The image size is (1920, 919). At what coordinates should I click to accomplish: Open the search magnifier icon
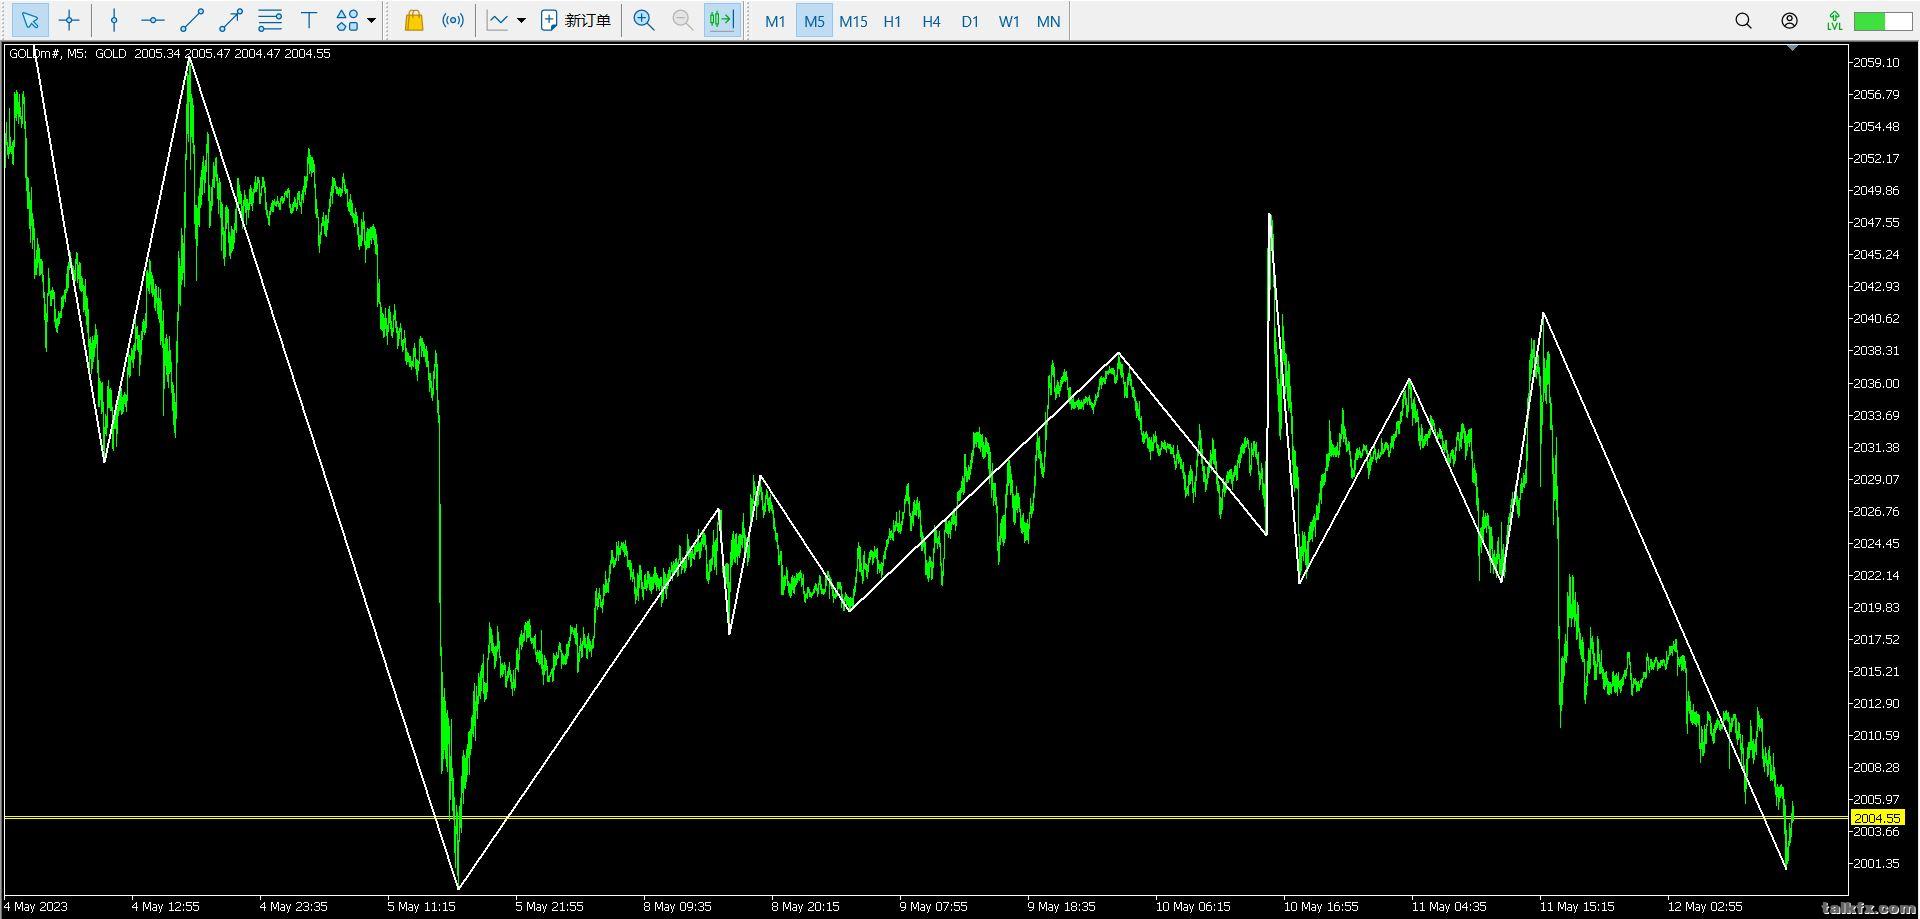(x=1743, y=20)
